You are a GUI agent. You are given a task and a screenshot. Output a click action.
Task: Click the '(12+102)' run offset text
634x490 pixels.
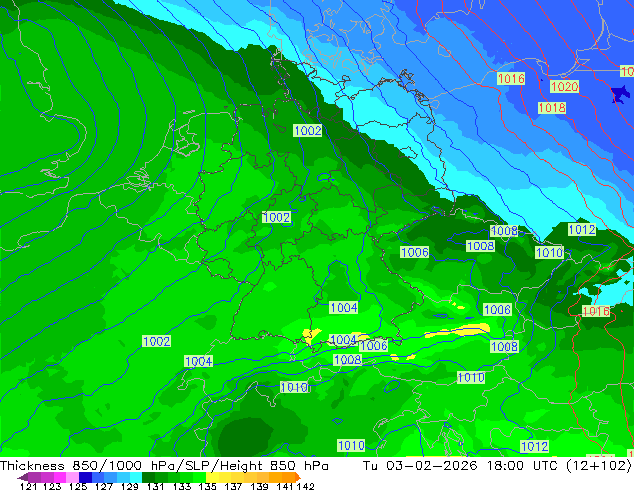pos(598,466)
